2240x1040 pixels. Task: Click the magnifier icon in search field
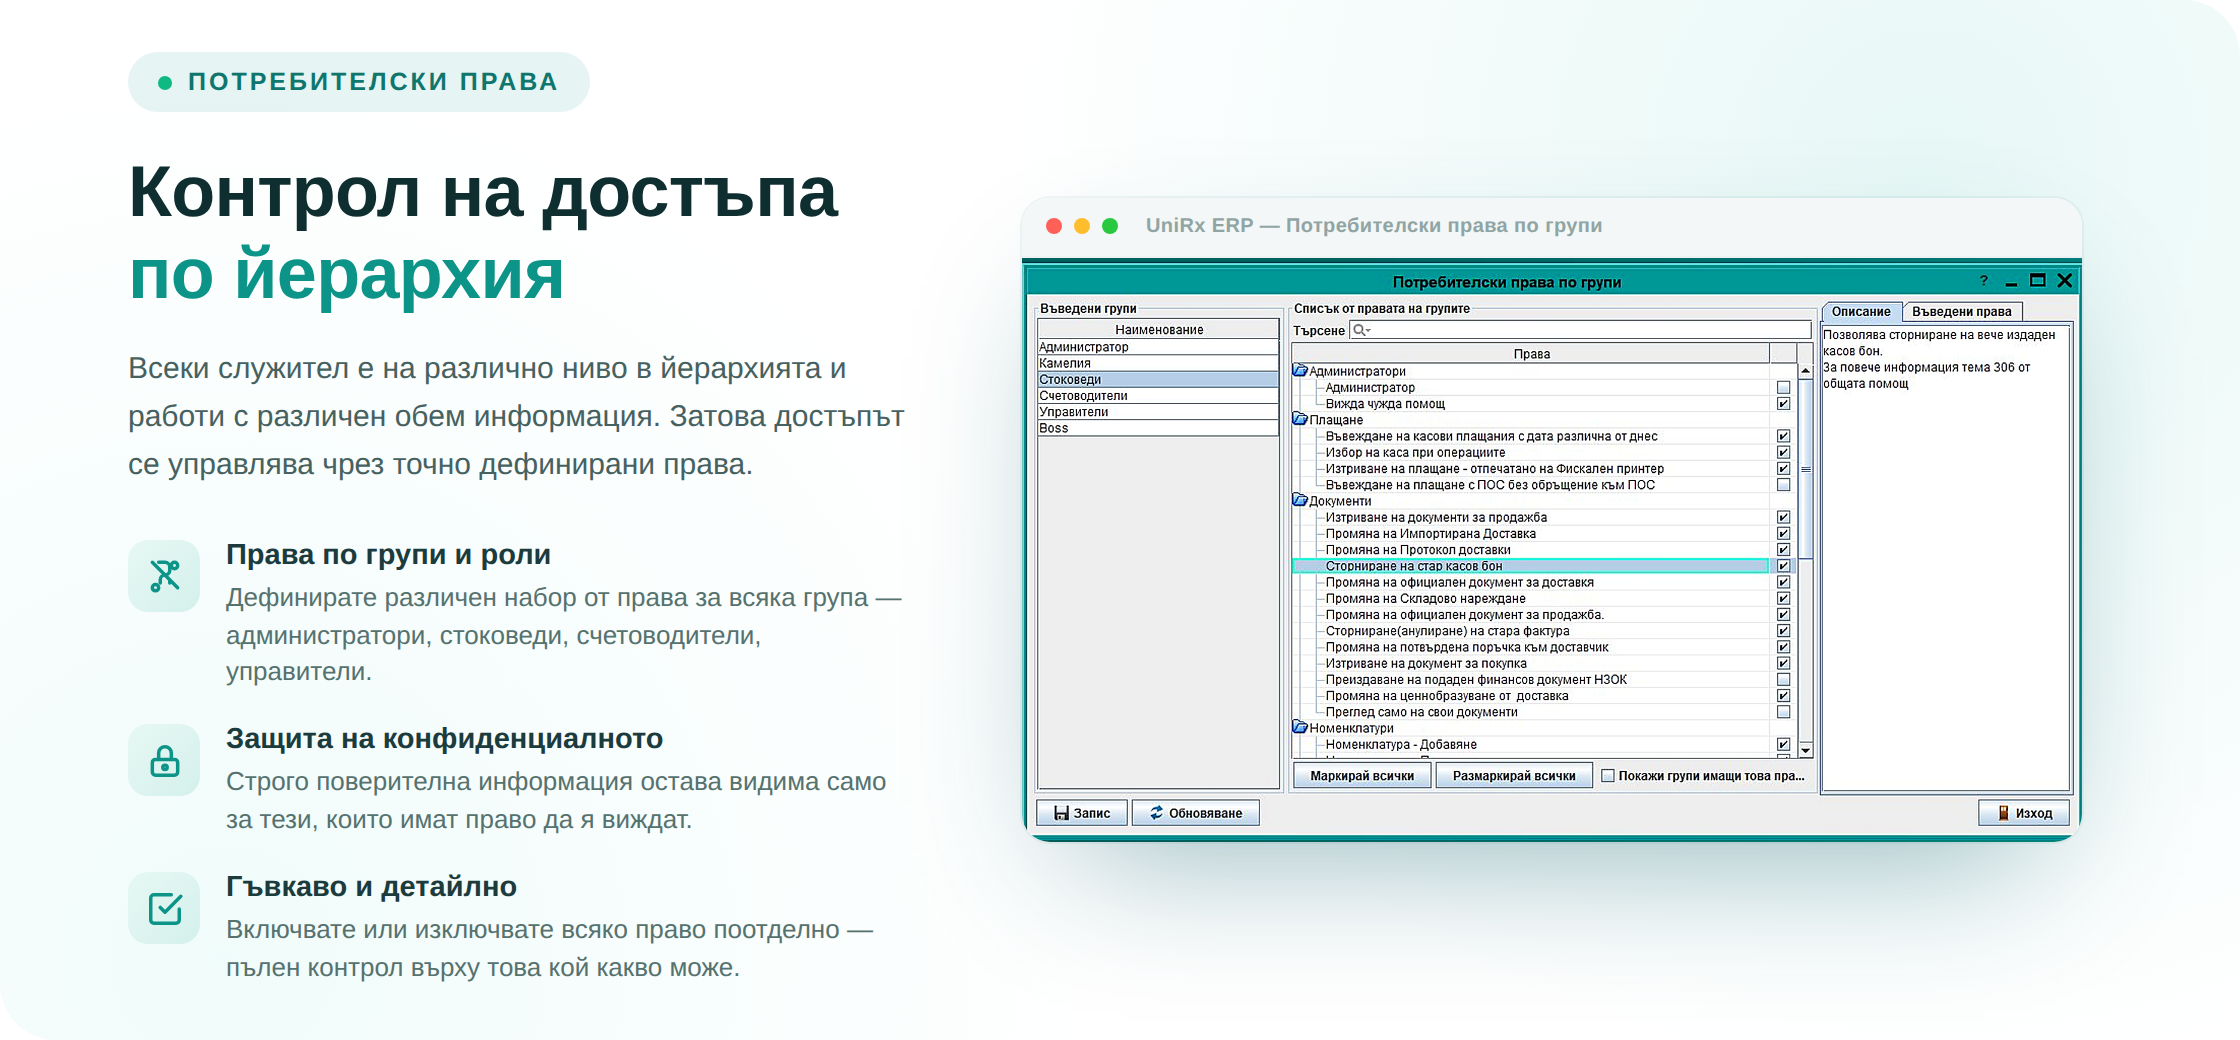1359,330
